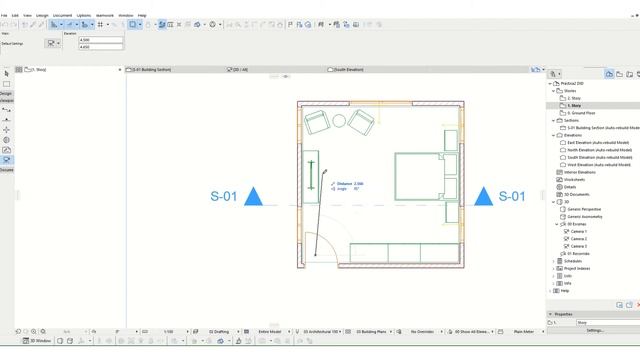The height and width of the screenshot is (360, 640).
Task: Select the crosshair tool in the toolbox
Action: coord(7,130)
